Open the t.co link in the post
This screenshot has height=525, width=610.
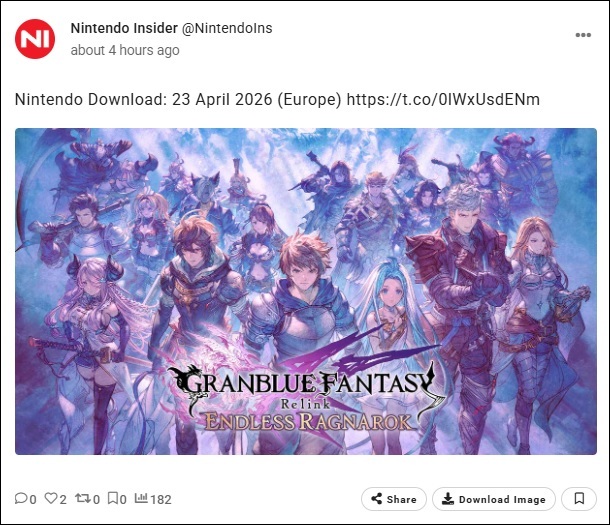(x=443, y=100)
